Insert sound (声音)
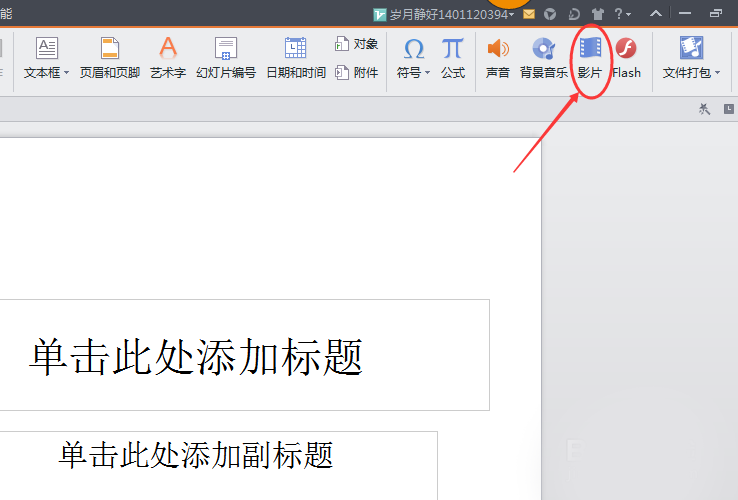 point(498,57)
